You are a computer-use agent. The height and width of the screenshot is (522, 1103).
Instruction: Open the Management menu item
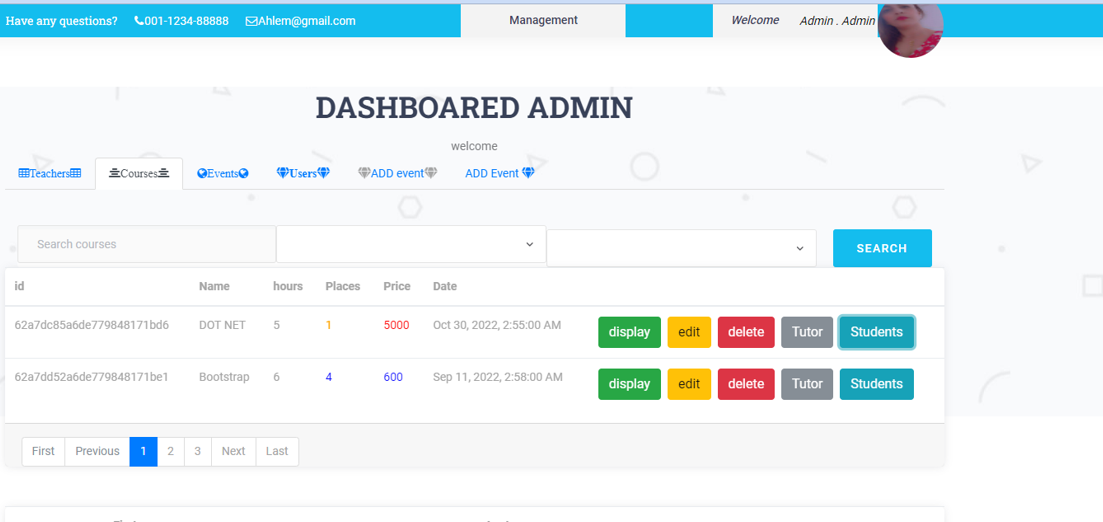coord(543,20)
